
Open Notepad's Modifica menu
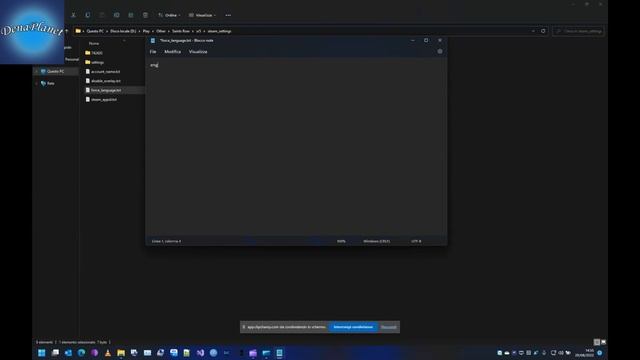click(172, 52)
